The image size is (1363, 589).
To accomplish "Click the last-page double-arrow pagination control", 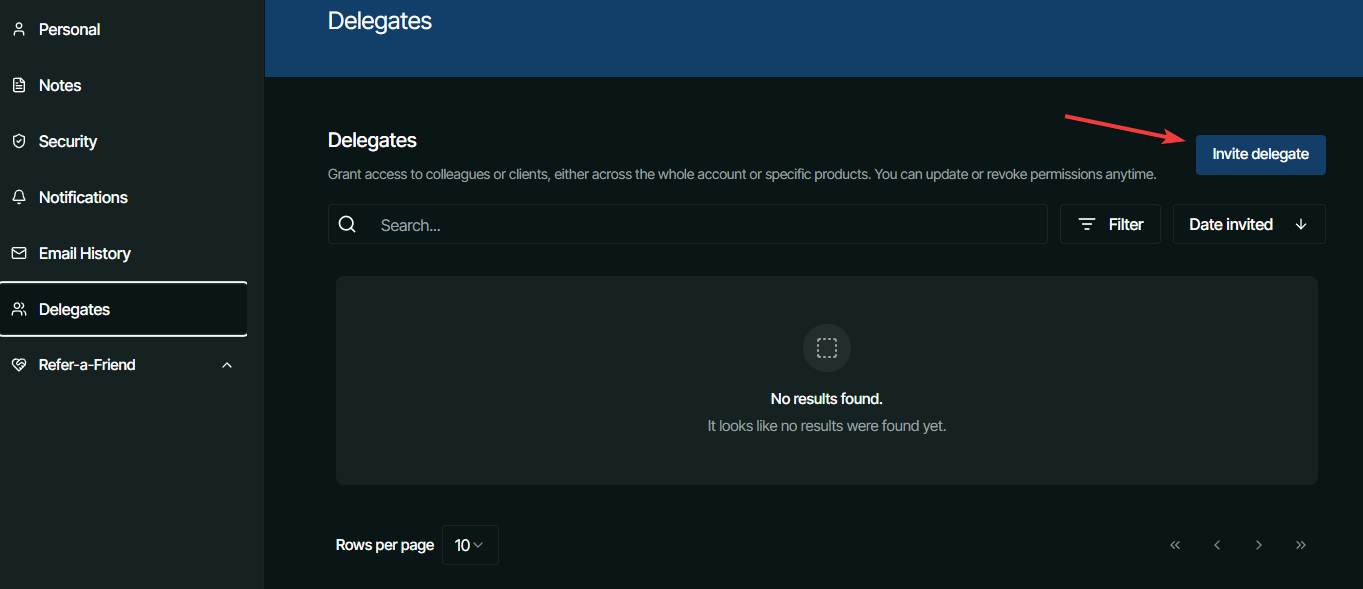I will [x=1300, y=544].
